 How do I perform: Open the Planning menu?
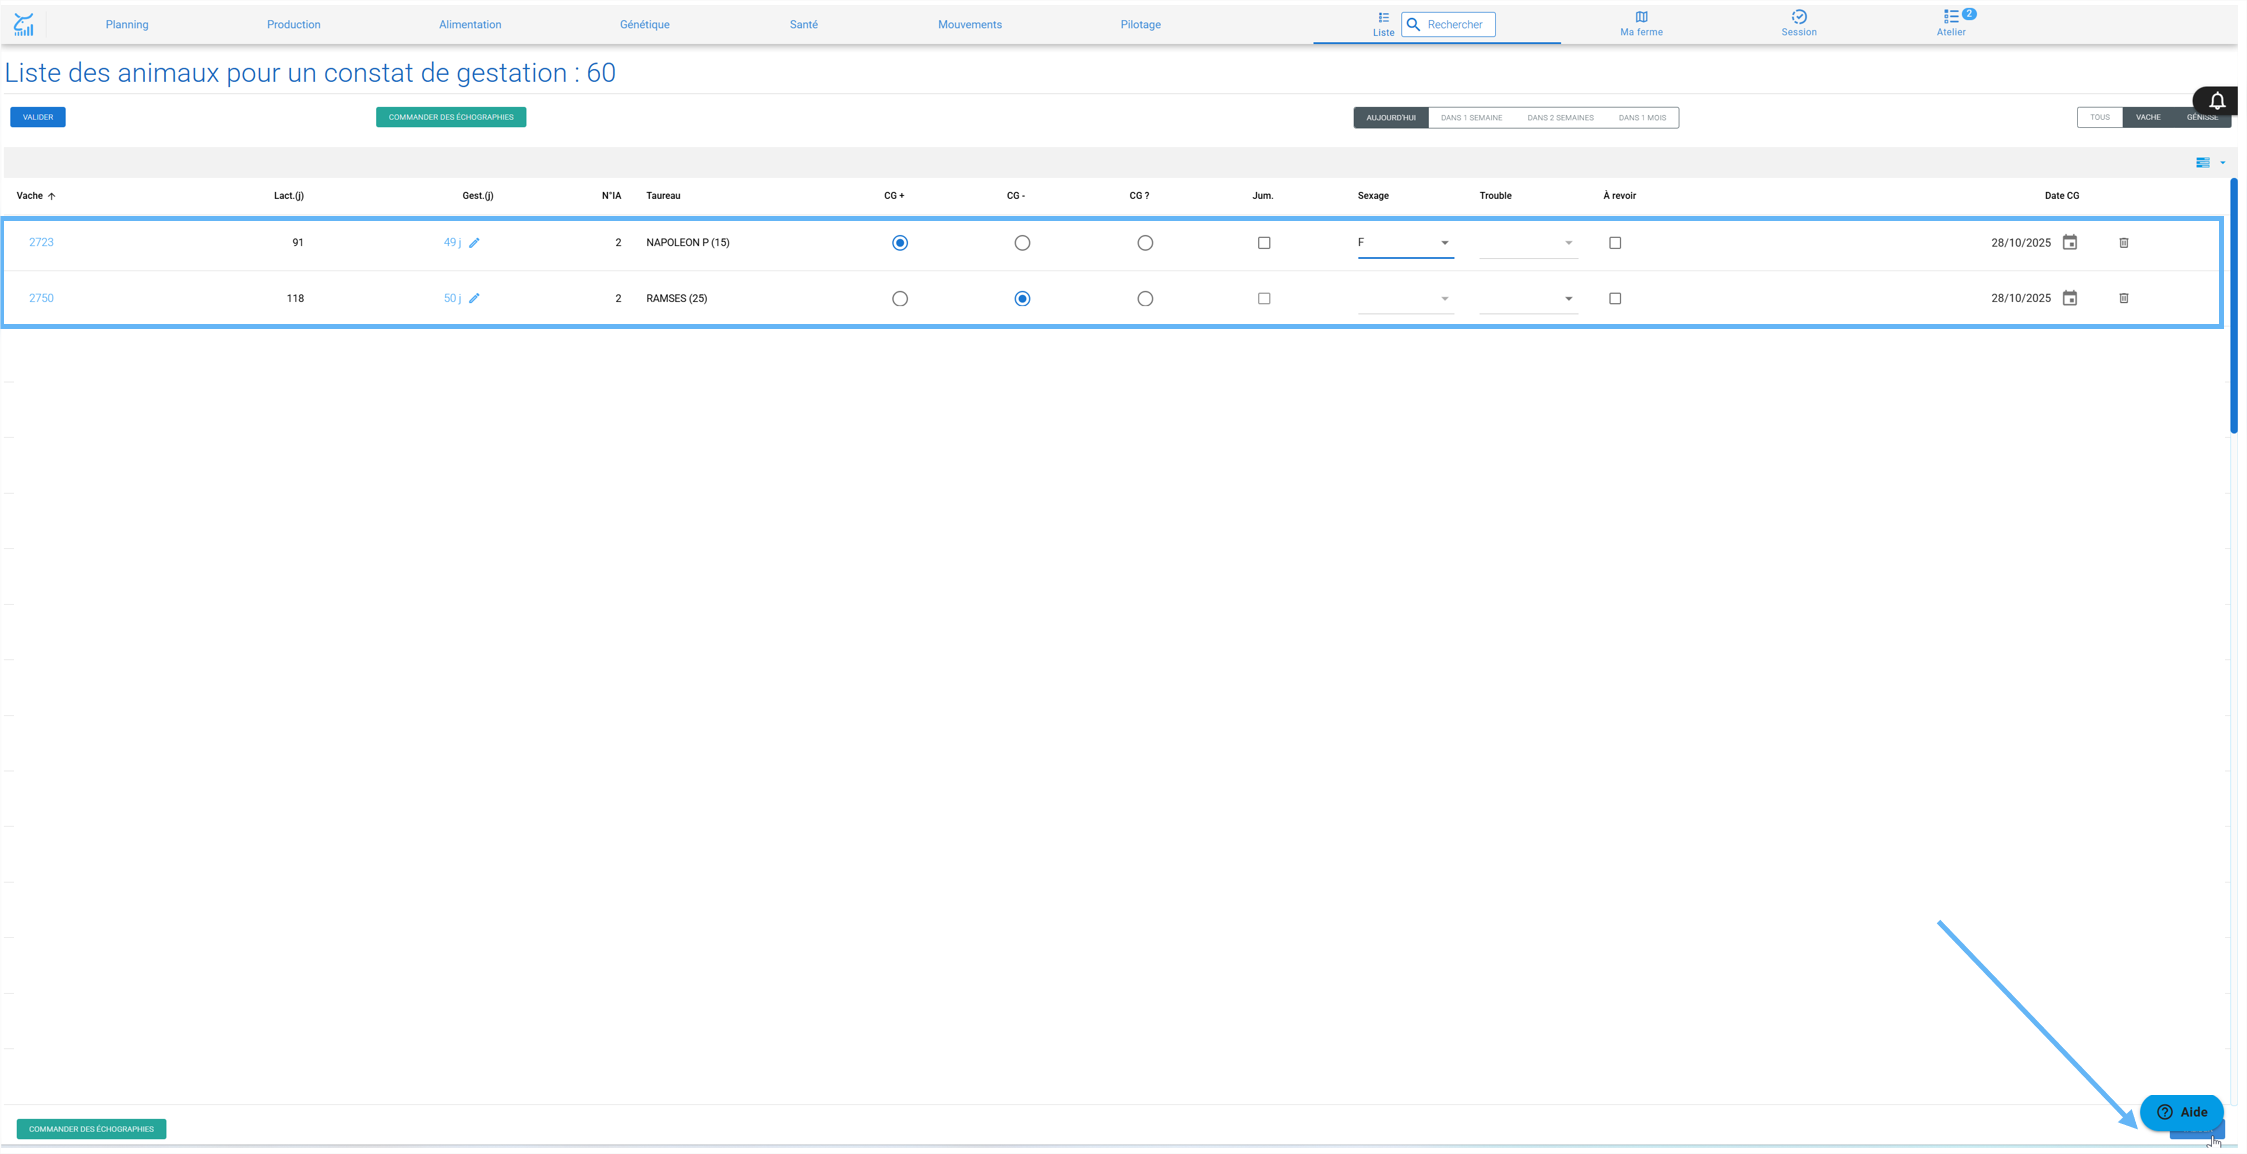pyautogui.click(x=127, y=25)
